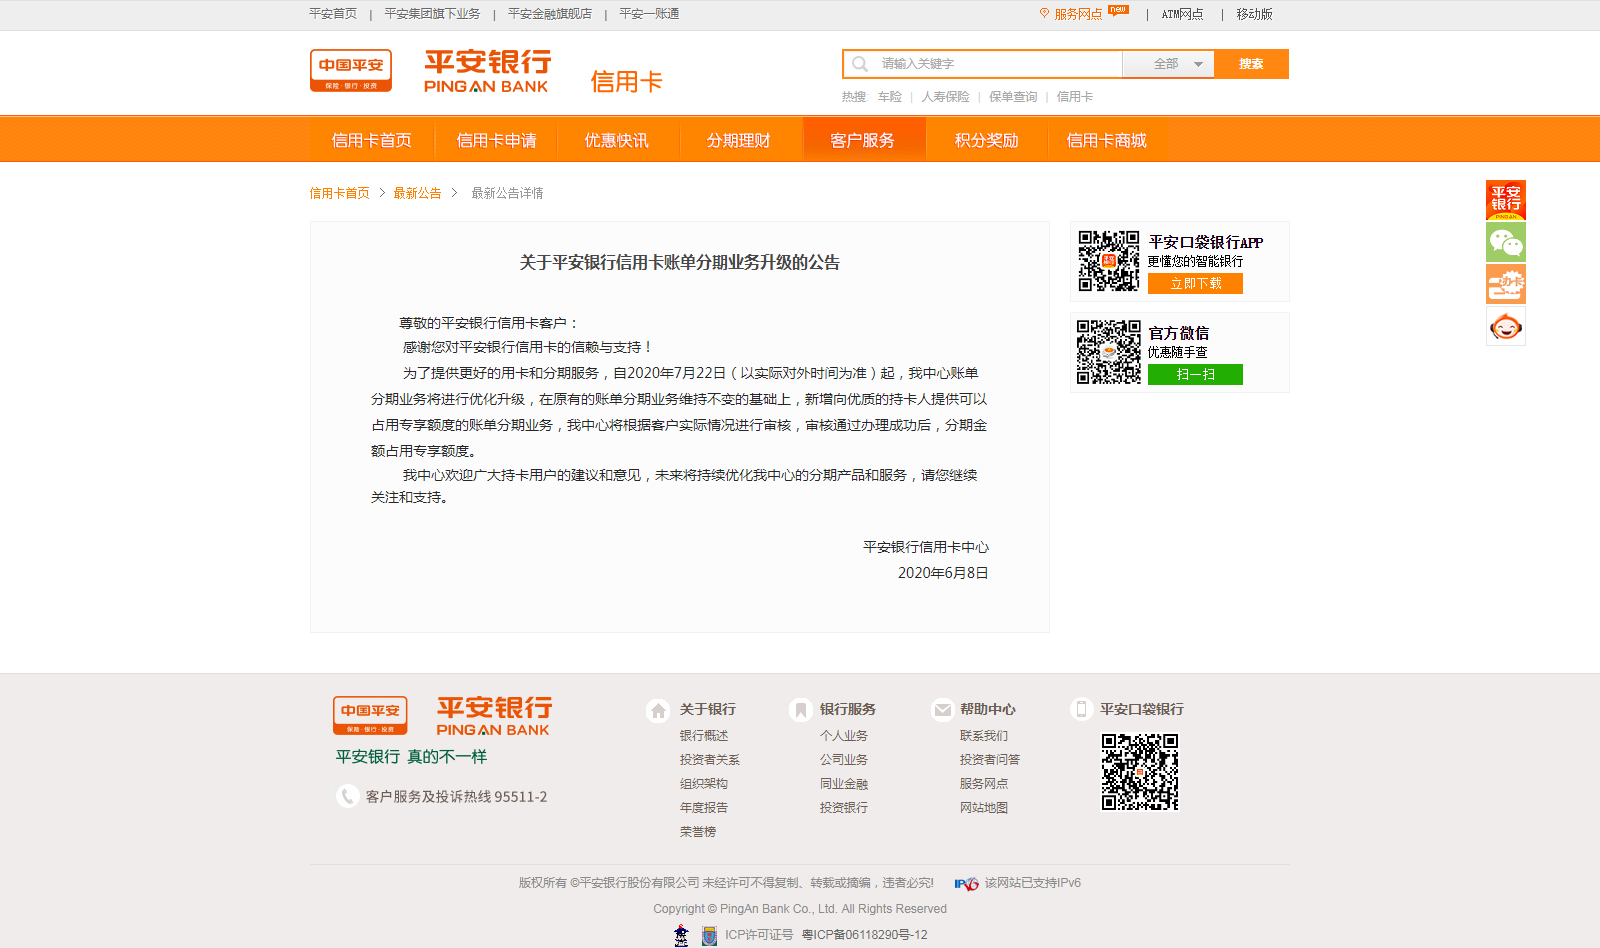1600x948 pixels.
Task: Click the 服务网点 location pin icon
Action: [x=1045, y=14]
